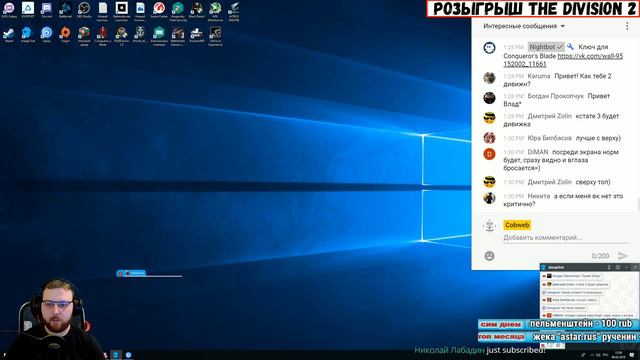Send the chat message with arrow button
640x360 pixels.
tap(623, 256)
